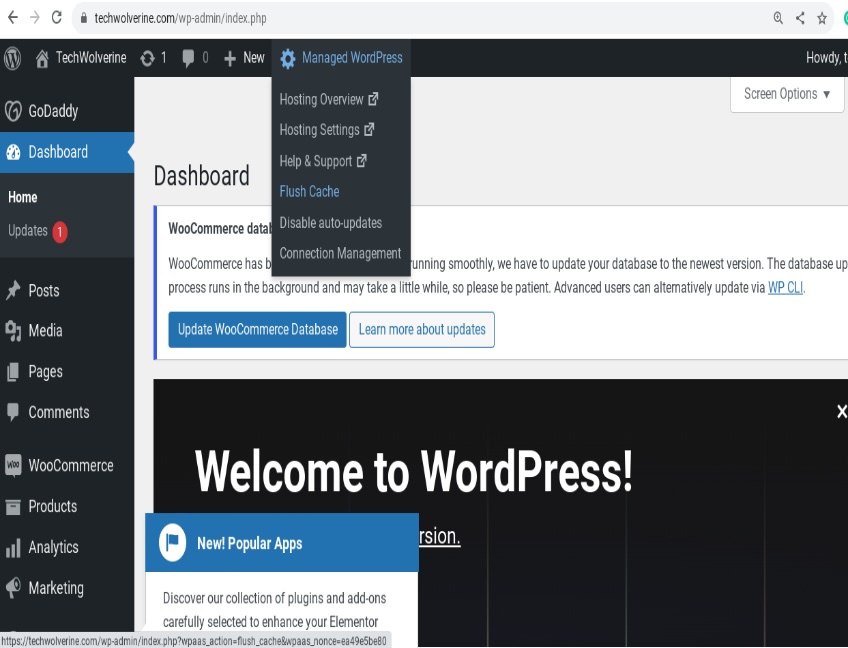Open the Posts sidebar label

coord(44,290)
